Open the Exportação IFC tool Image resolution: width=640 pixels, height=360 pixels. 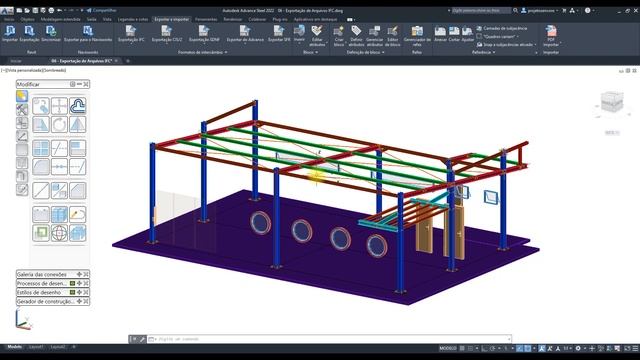[131, 33]
